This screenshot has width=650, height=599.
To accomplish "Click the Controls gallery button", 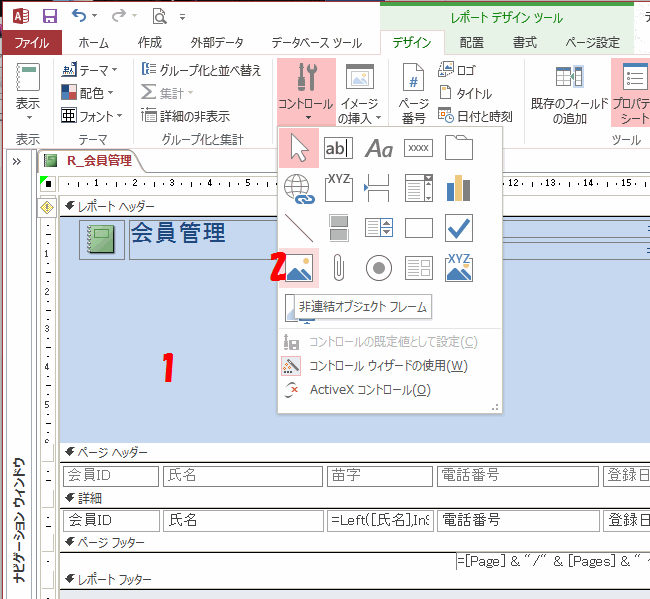I will 306,92.
